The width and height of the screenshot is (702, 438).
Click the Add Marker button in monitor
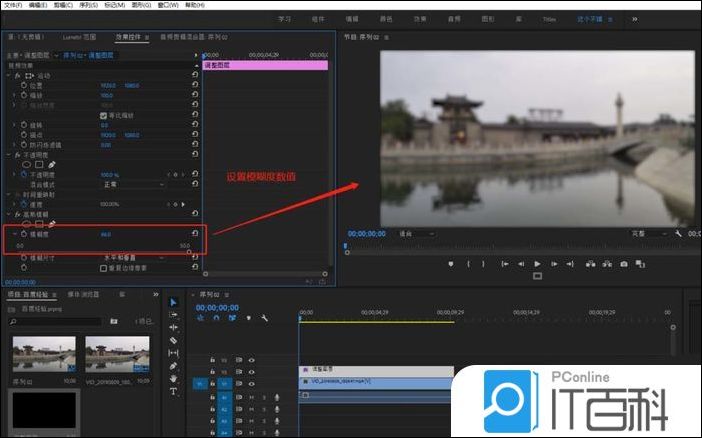[451, 264]
